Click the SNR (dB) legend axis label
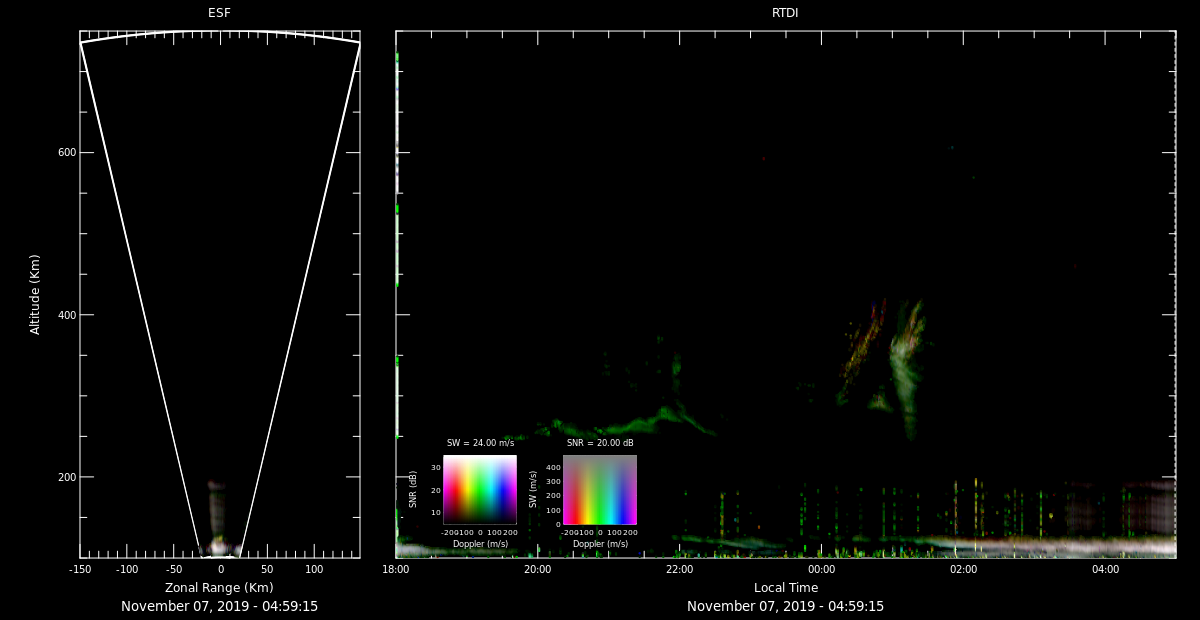1200x620 pixels. (x=413, y=489)
